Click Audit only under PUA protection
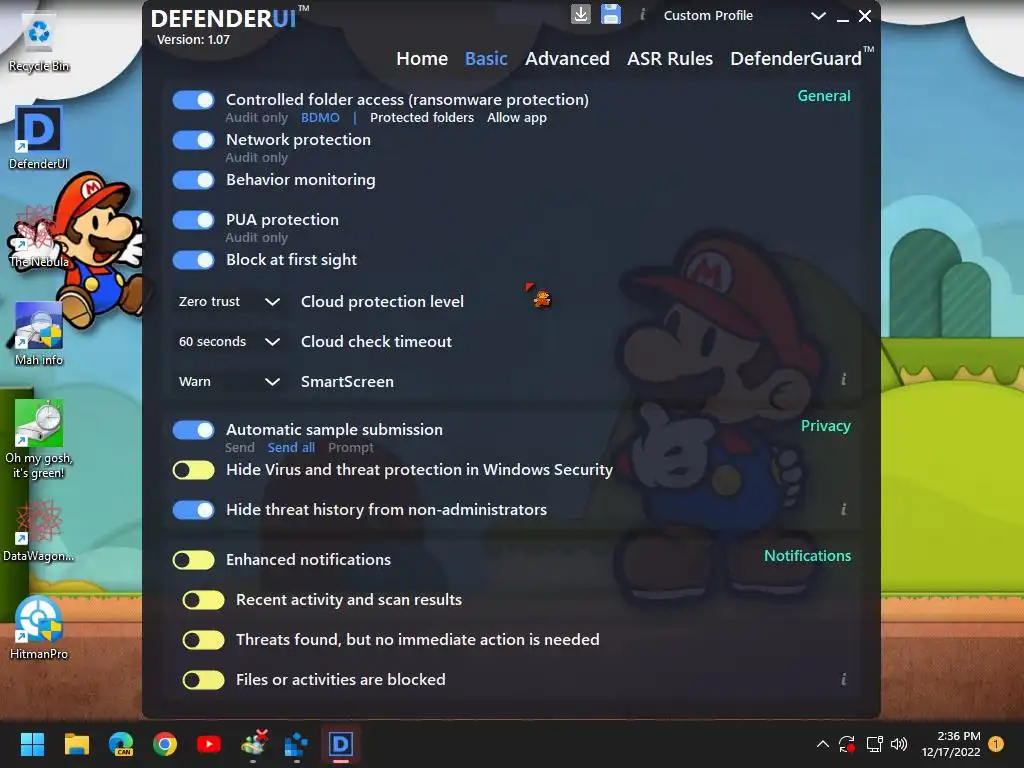1024x768 pixels. coord(257,238)
